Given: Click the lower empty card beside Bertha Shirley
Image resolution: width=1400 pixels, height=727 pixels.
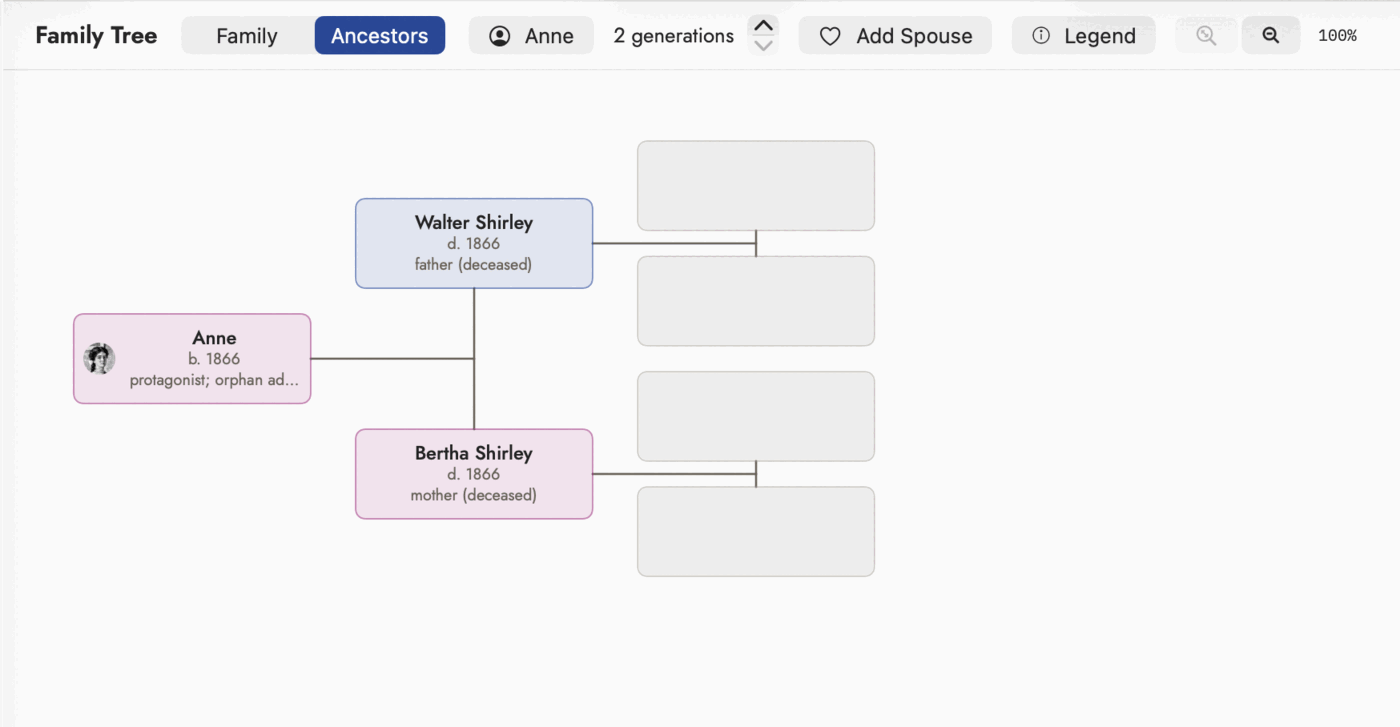Looking at the screenshot, I should pyautogui.click(x=756, y=532).
